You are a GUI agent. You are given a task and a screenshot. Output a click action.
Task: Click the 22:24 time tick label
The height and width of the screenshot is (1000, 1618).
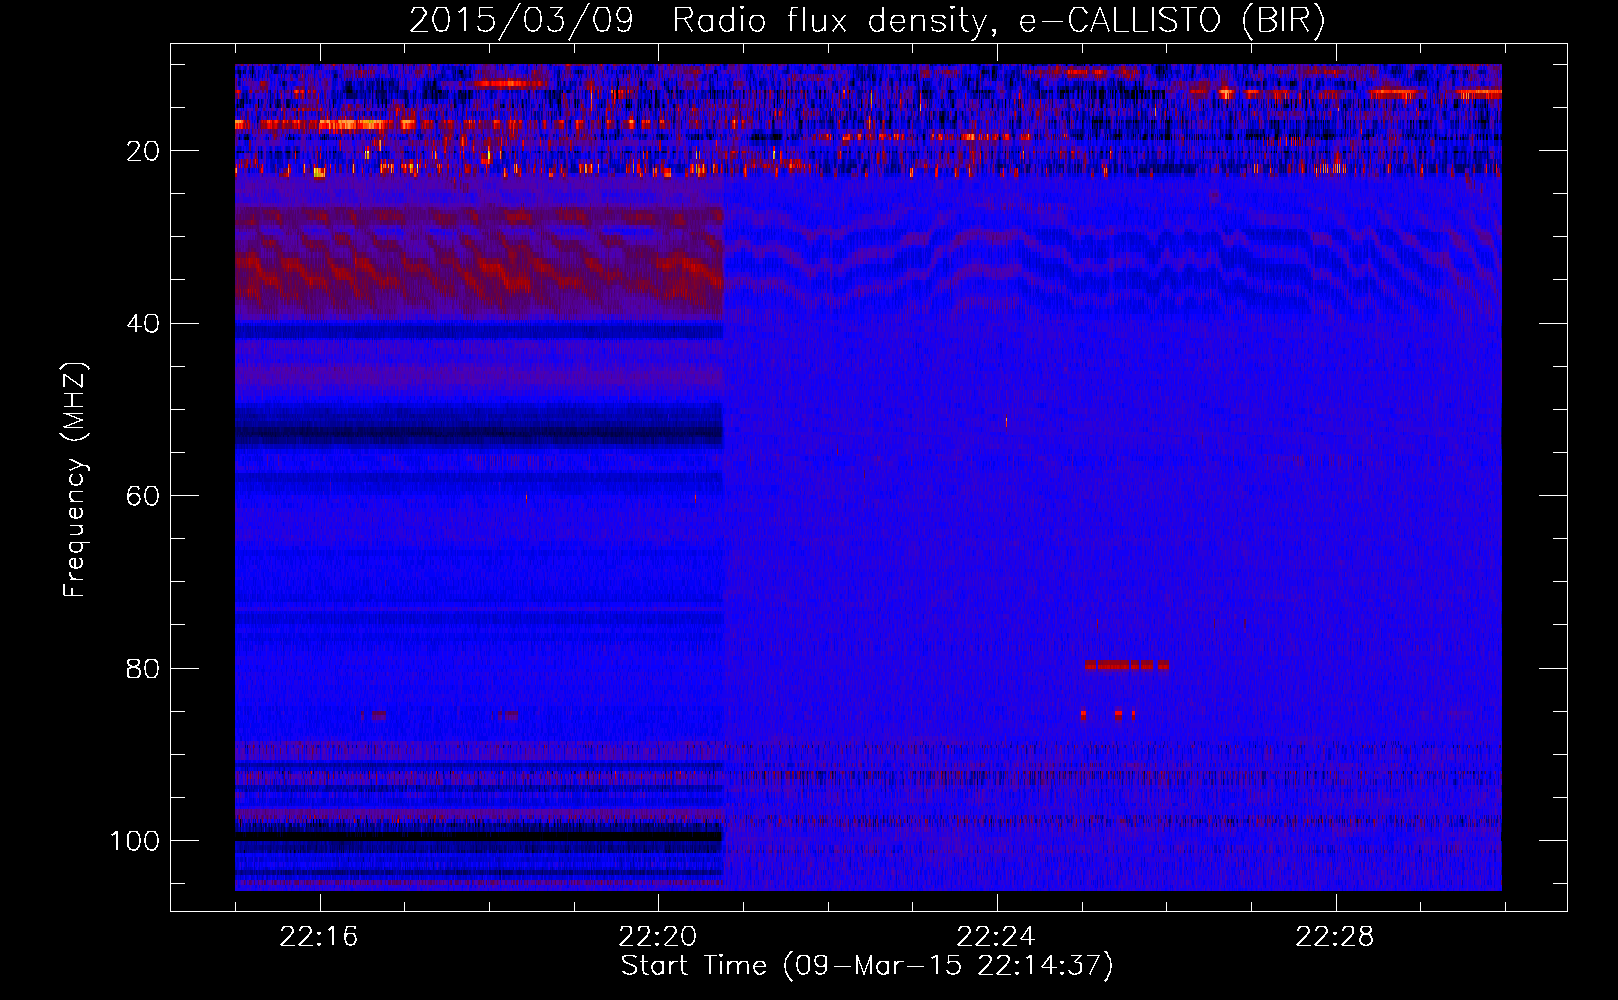(x=996, y=937)
